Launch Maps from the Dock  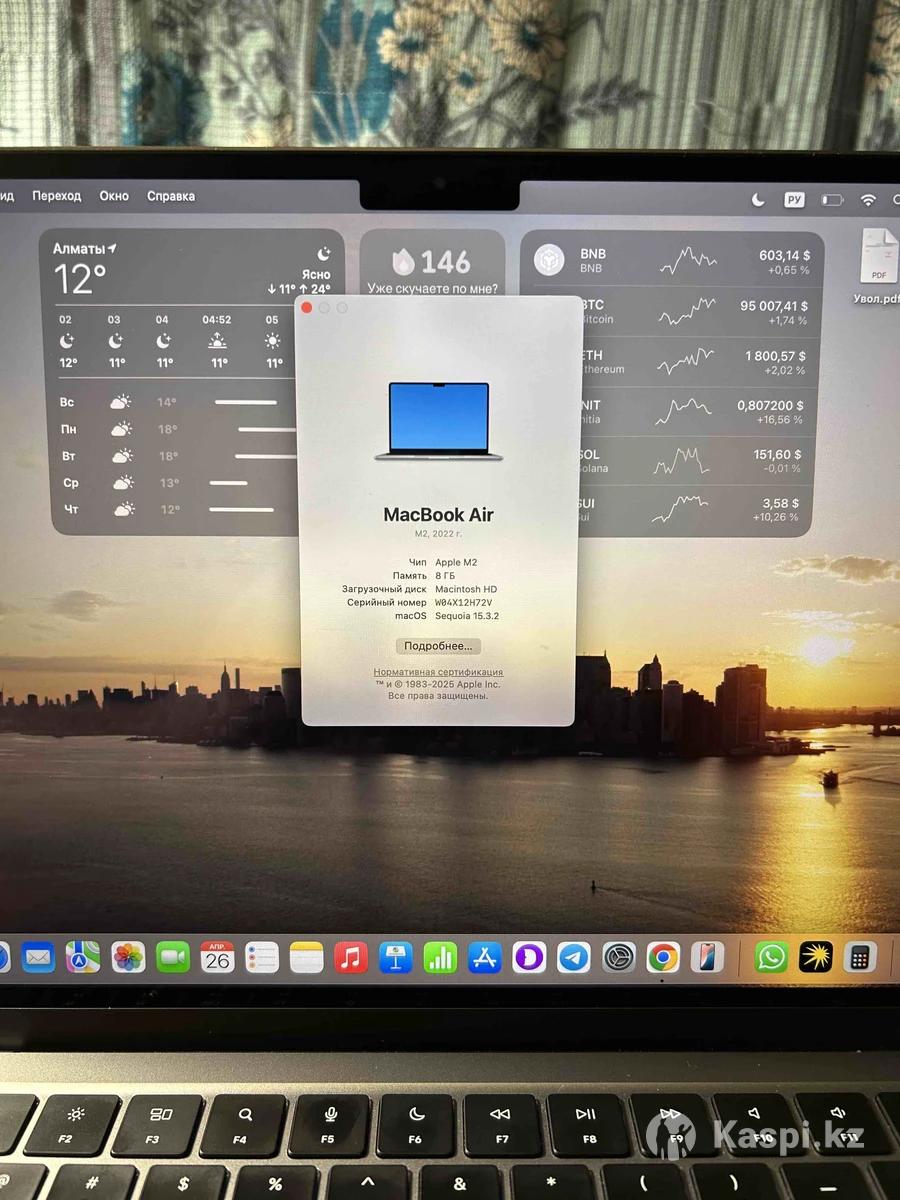coord(83,957)
